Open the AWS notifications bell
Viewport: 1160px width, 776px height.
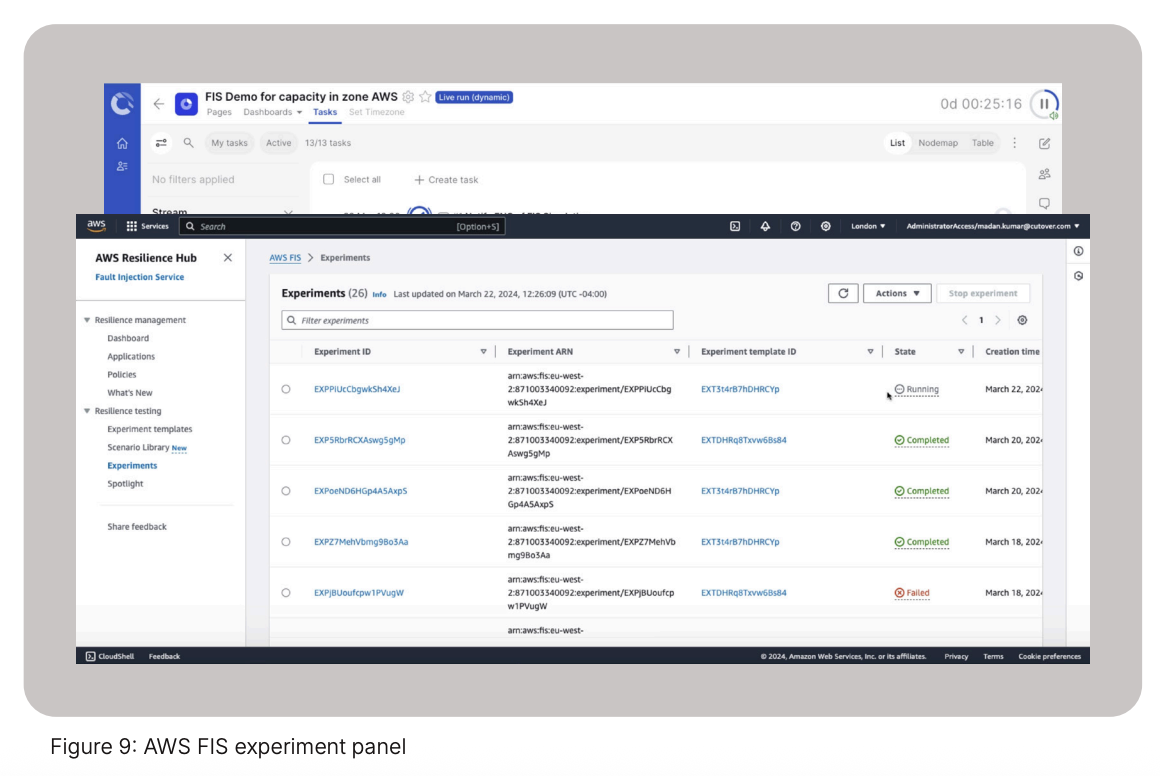pyautogui.click(x=765, y=226)
